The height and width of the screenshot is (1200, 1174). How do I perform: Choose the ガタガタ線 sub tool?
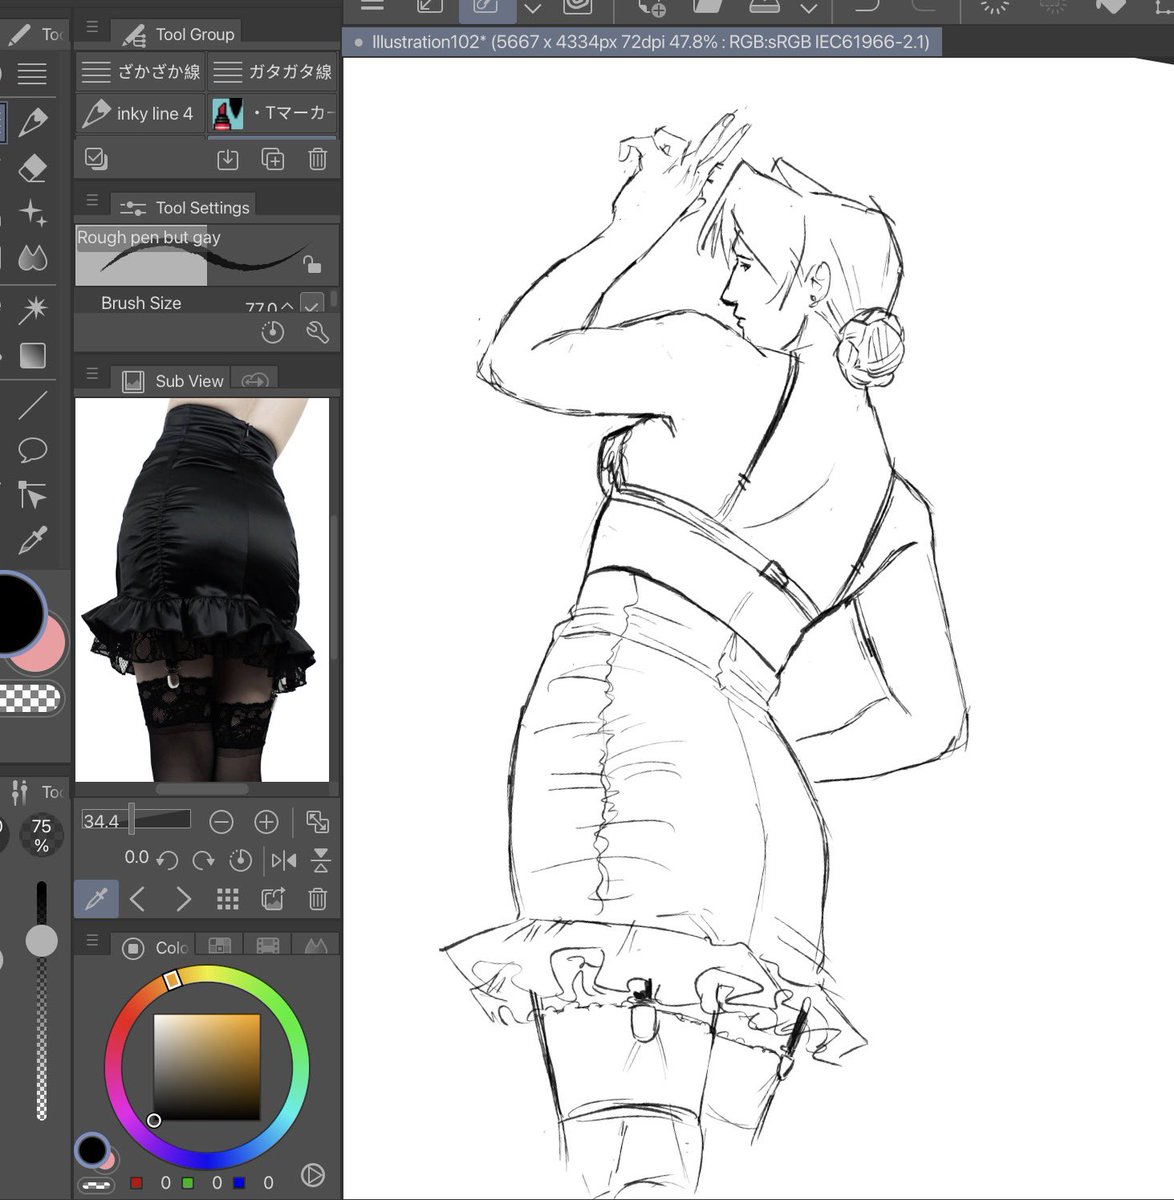[273, 72]
